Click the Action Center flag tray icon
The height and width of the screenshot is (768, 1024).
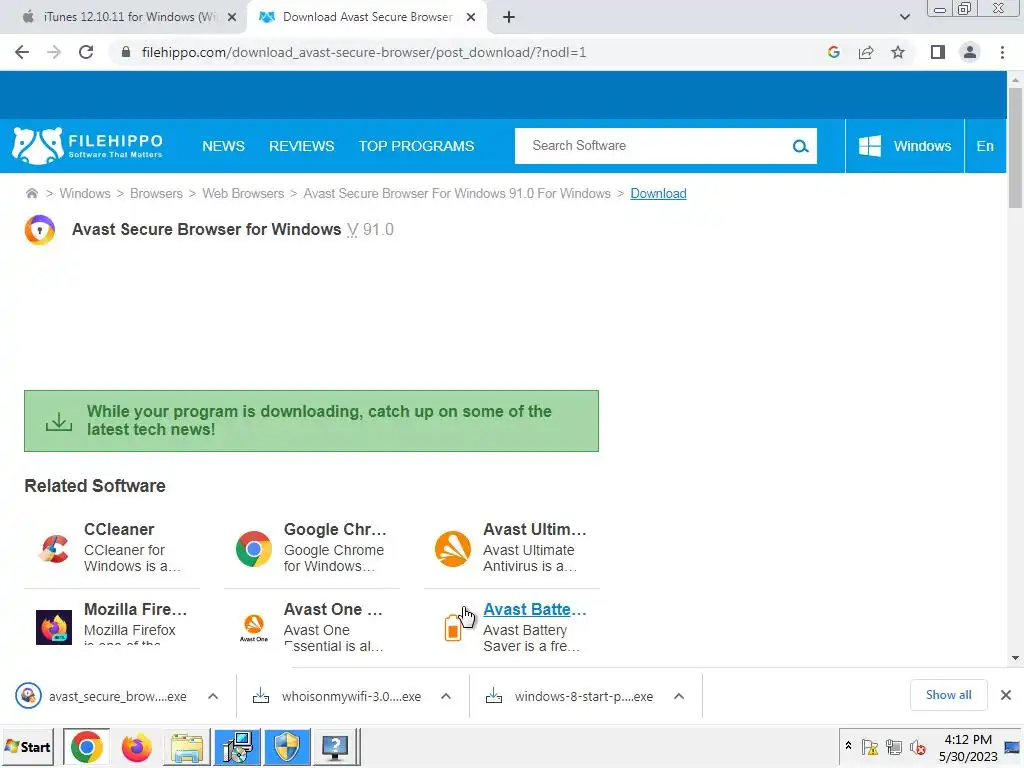point(869,746)
